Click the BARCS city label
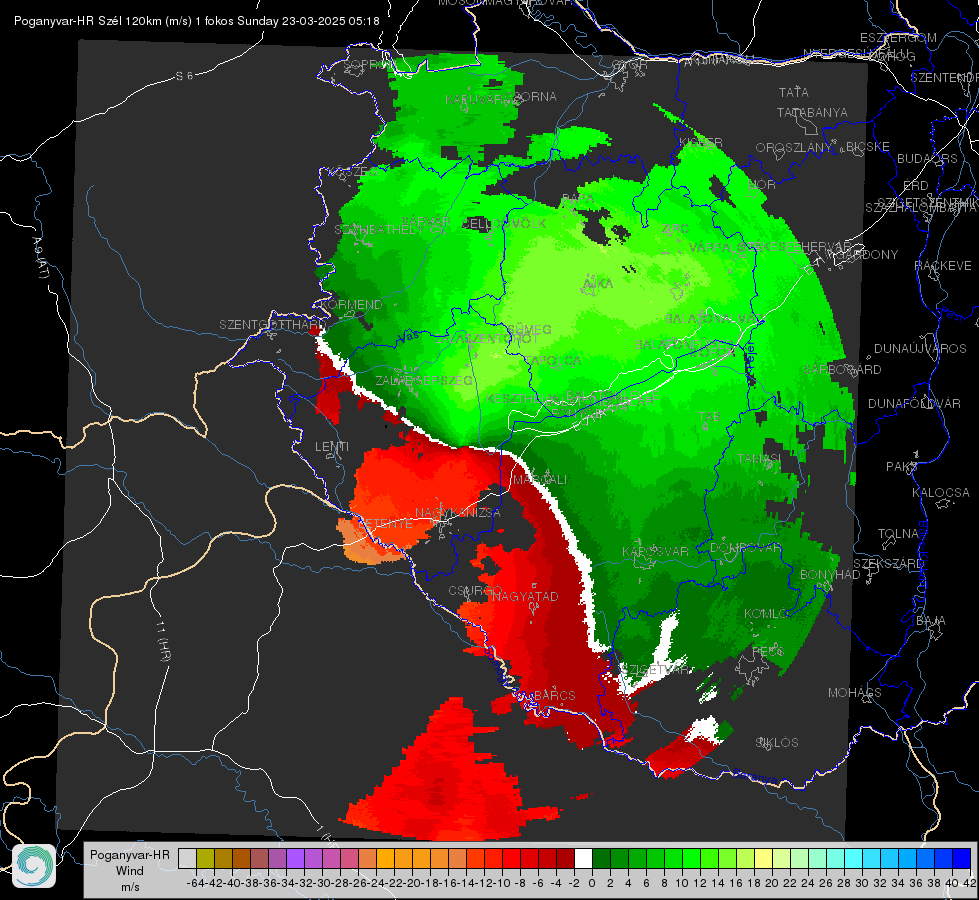Image resolution: width=979 pixels, height=900 pixels. click(x=554, y=695)
